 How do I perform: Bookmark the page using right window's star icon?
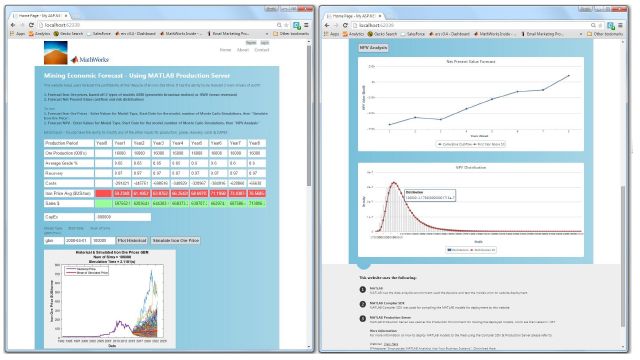tap(600, 25)
